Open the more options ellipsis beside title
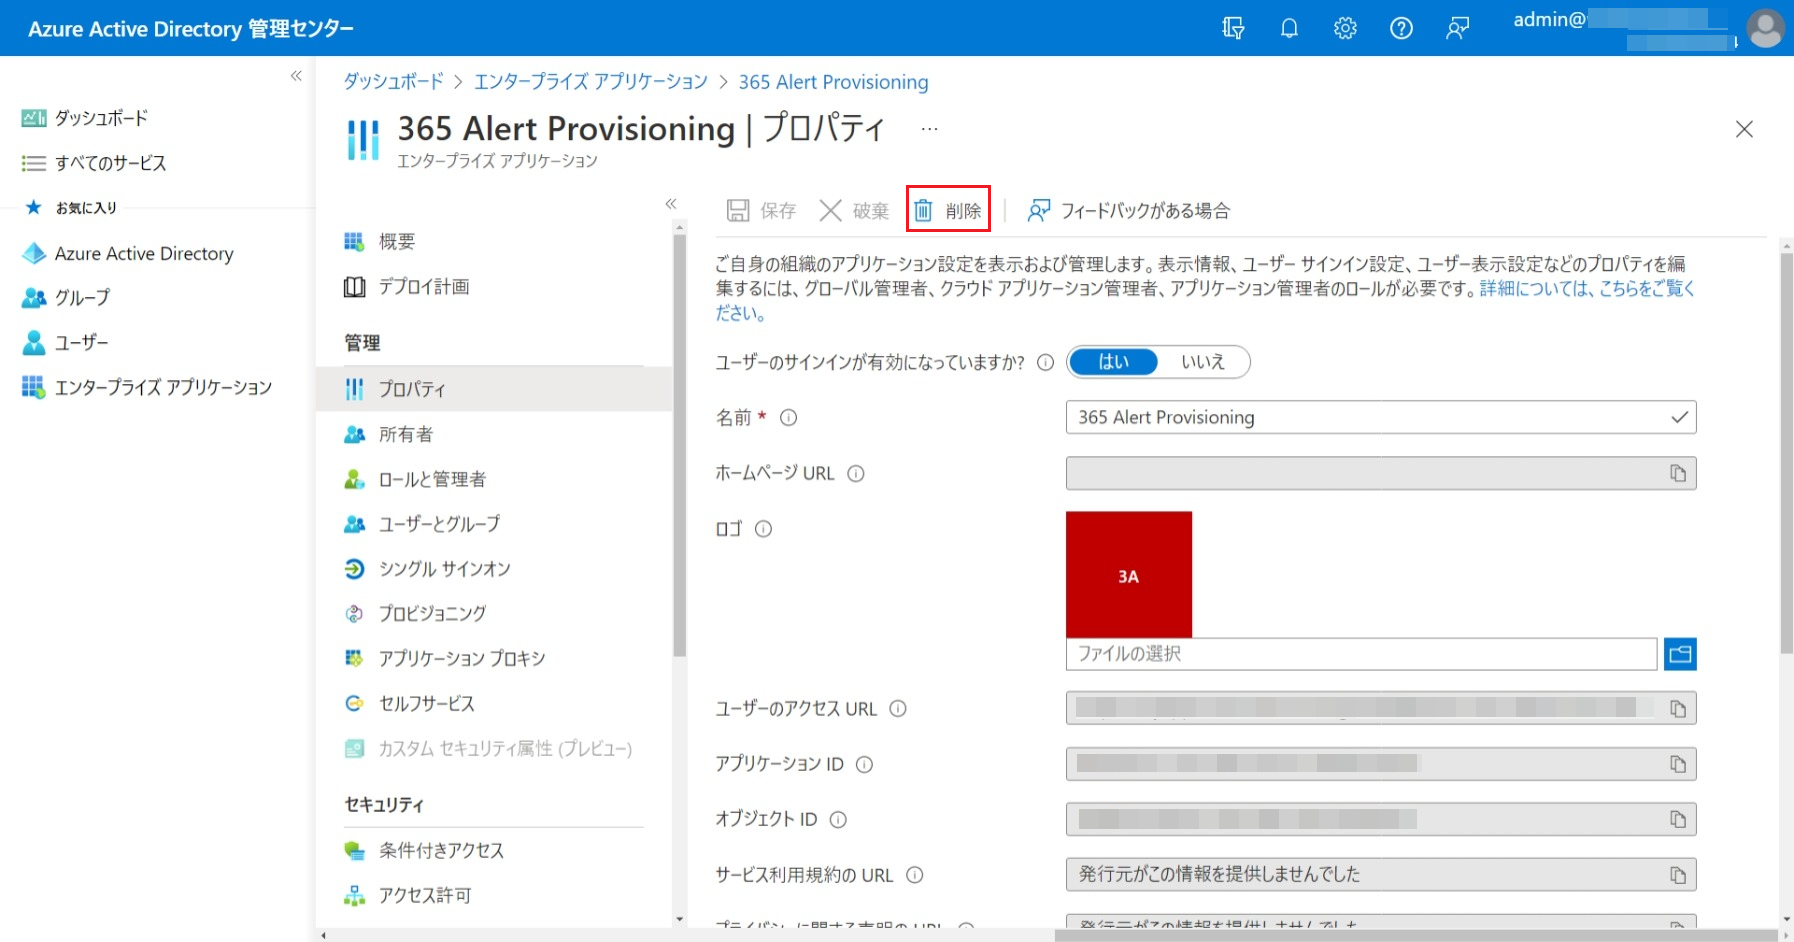1794x942 pixels. tap(929, 129)
